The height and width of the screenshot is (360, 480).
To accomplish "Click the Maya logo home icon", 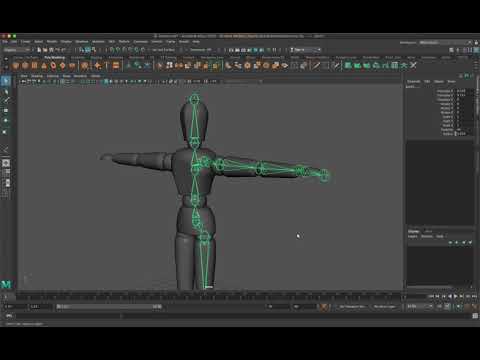I will [x=6, y=284].
